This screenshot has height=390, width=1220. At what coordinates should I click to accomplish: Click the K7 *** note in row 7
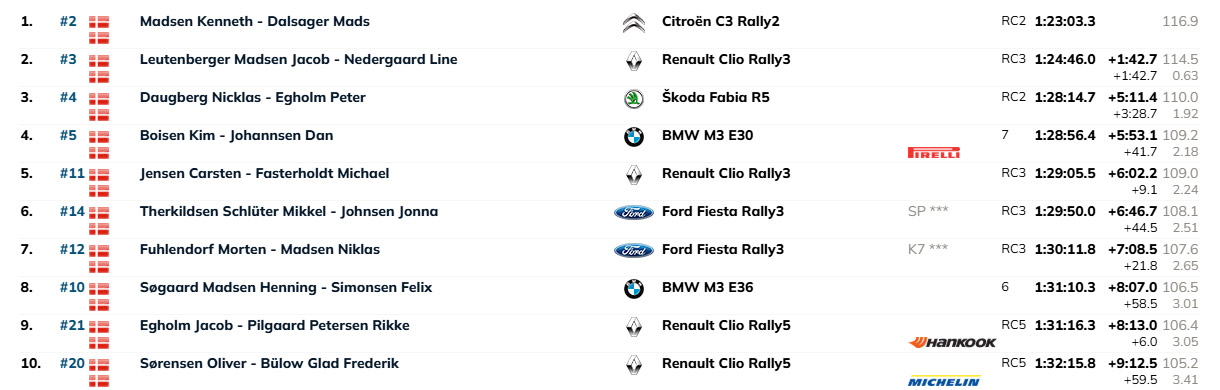click(928, 250)
